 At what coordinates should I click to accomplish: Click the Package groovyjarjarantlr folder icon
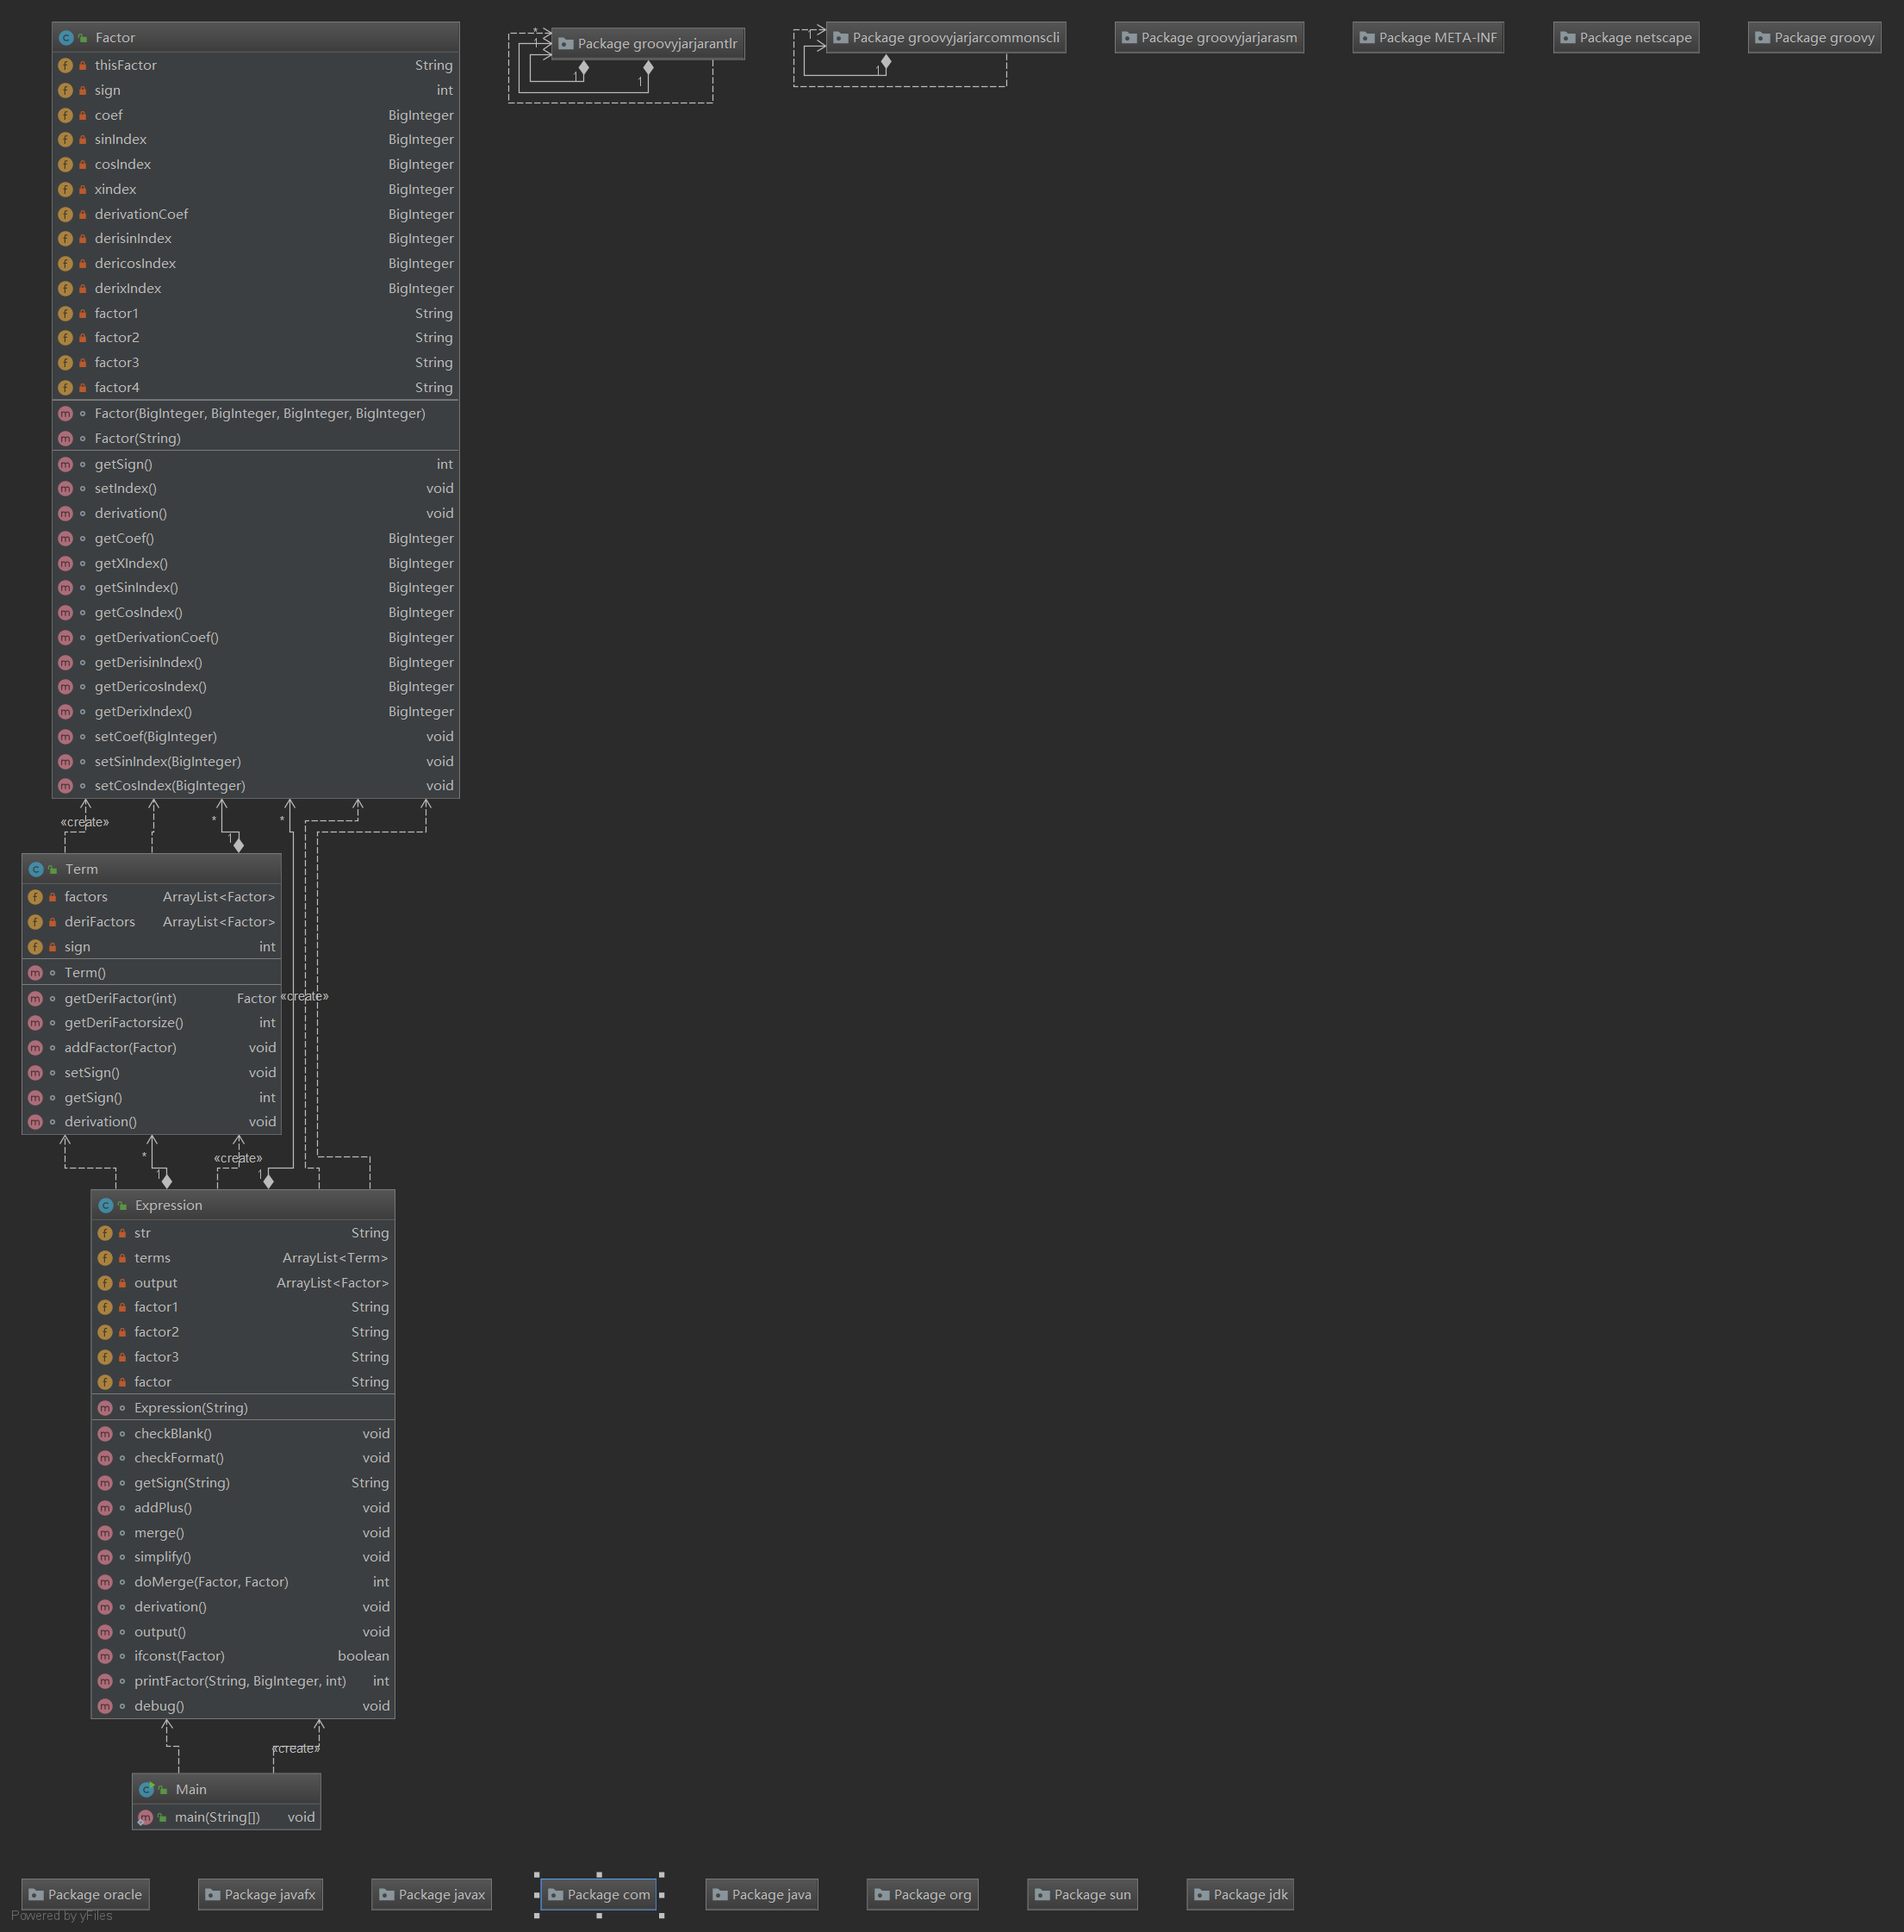pos(566,44)
